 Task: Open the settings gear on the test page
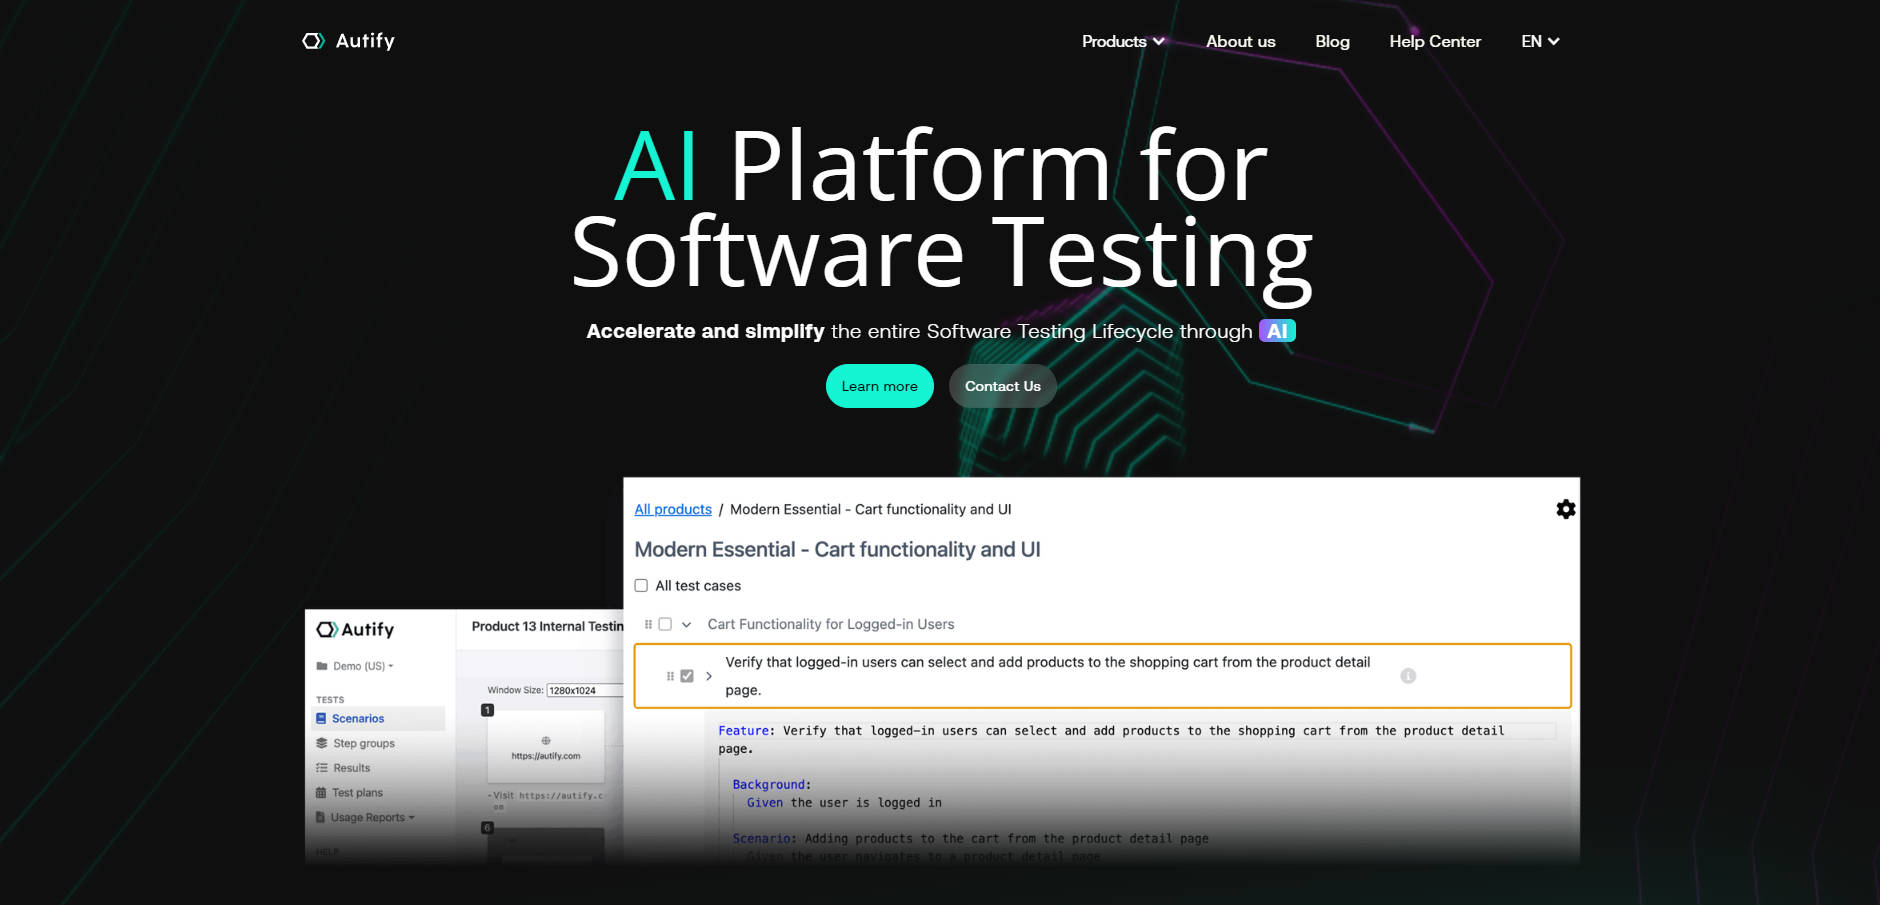tap(1565, 509)
